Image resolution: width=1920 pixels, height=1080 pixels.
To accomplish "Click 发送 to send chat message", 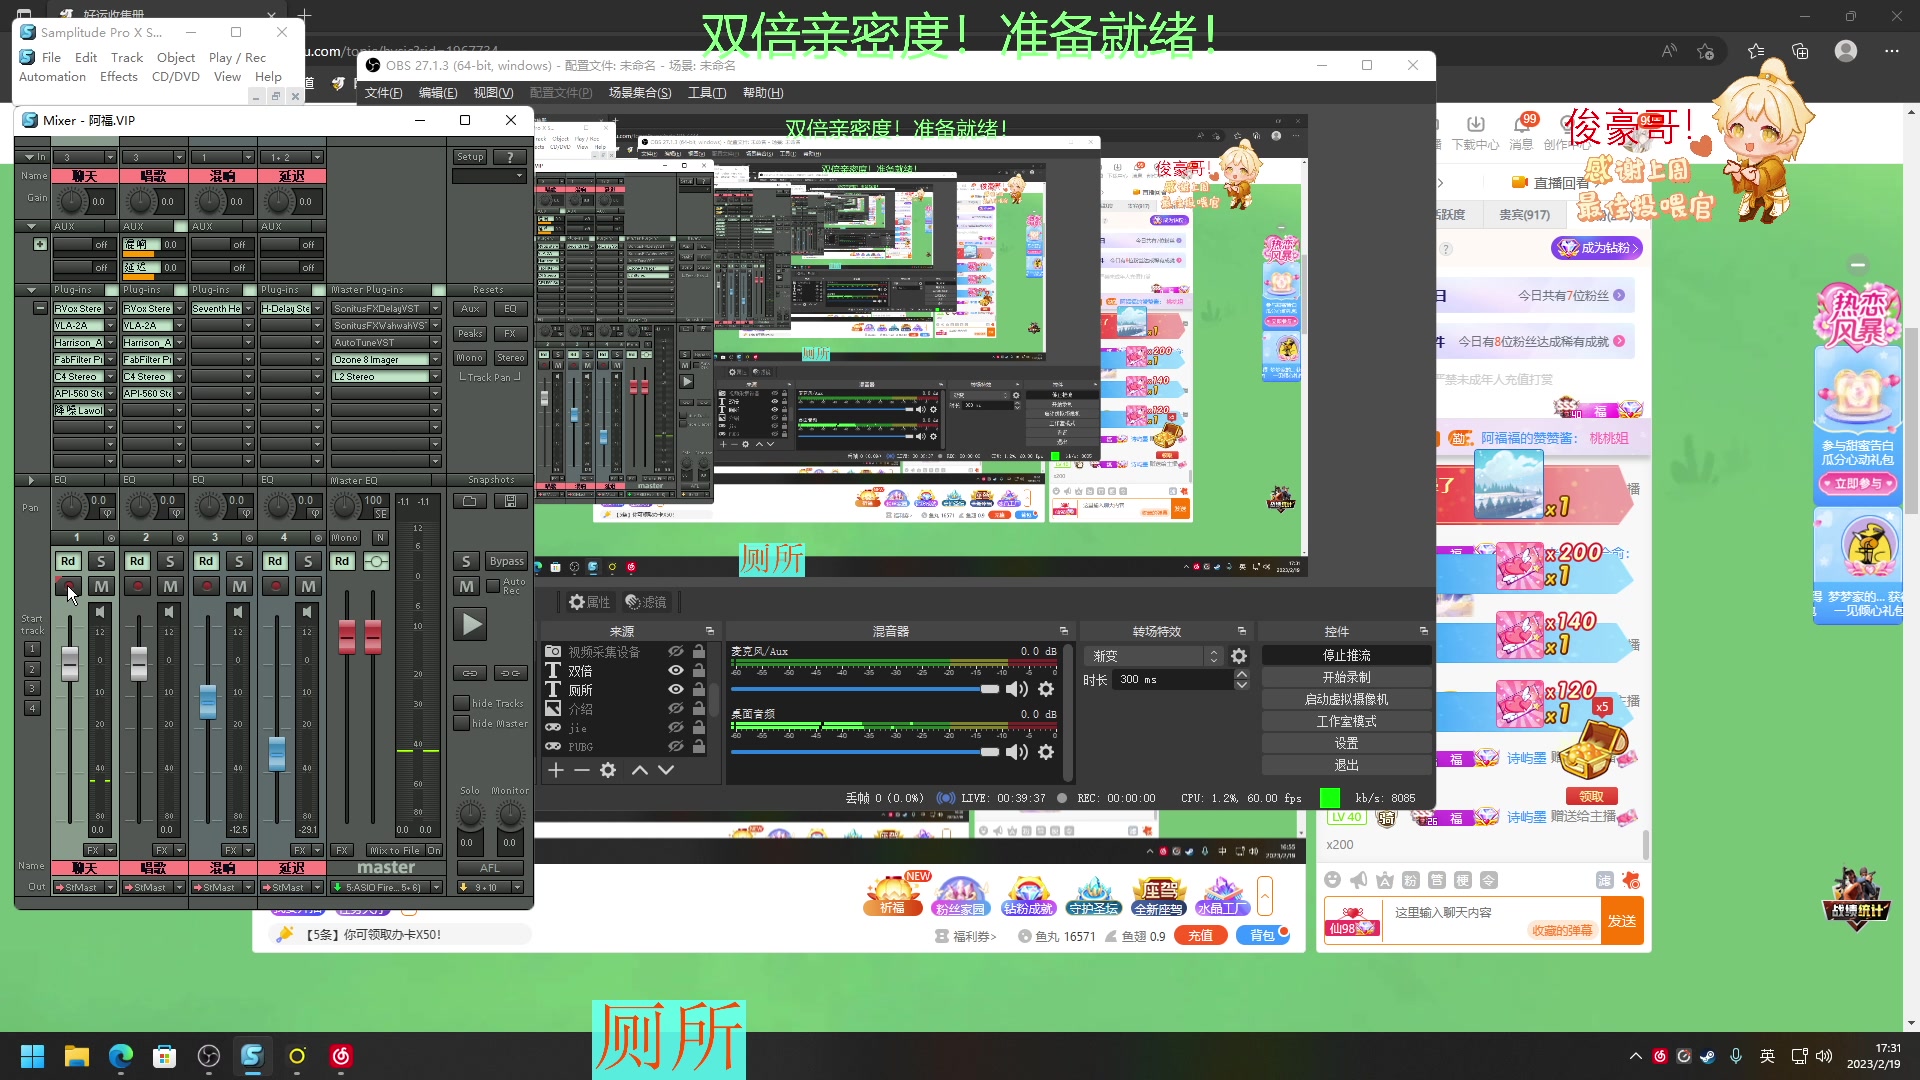I will click(x=1622, y=921).
